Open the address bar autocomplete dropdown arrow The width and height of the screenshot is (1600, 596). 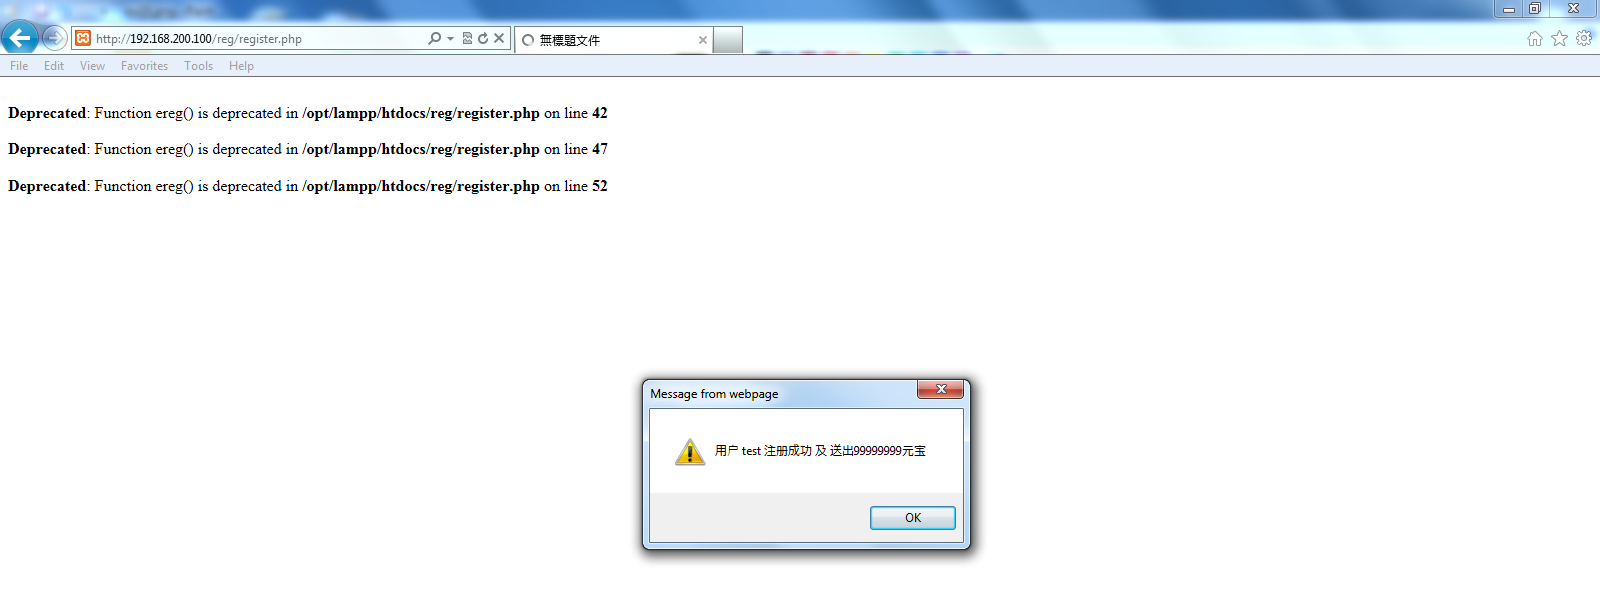pyautogui.click(x=450, y=38)
